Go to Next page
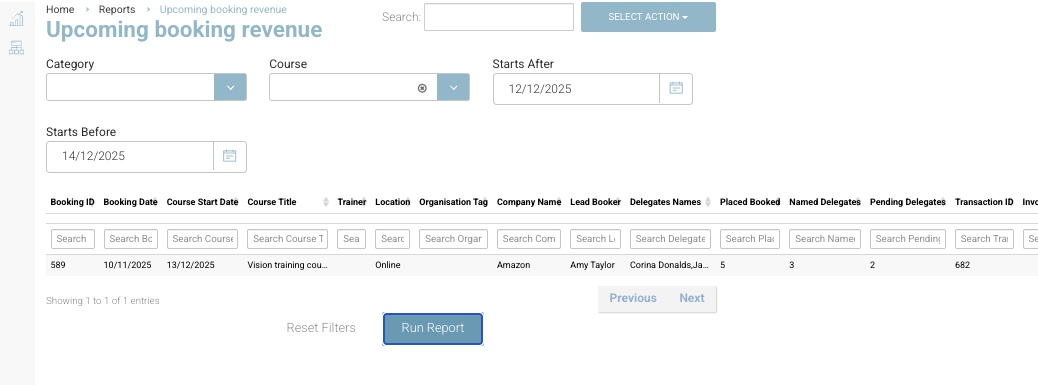 [692, 298]
